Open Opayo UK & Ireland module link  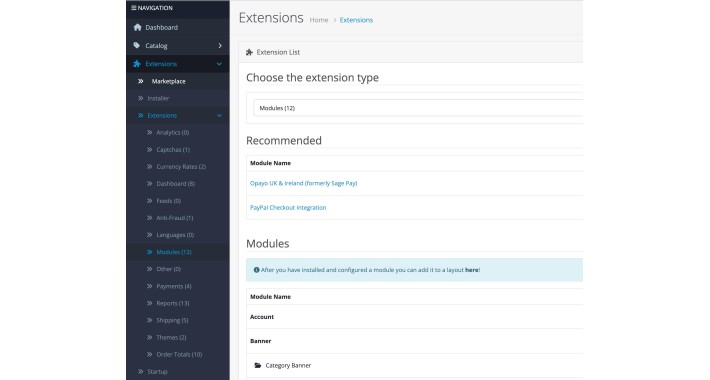click(303, 183)
